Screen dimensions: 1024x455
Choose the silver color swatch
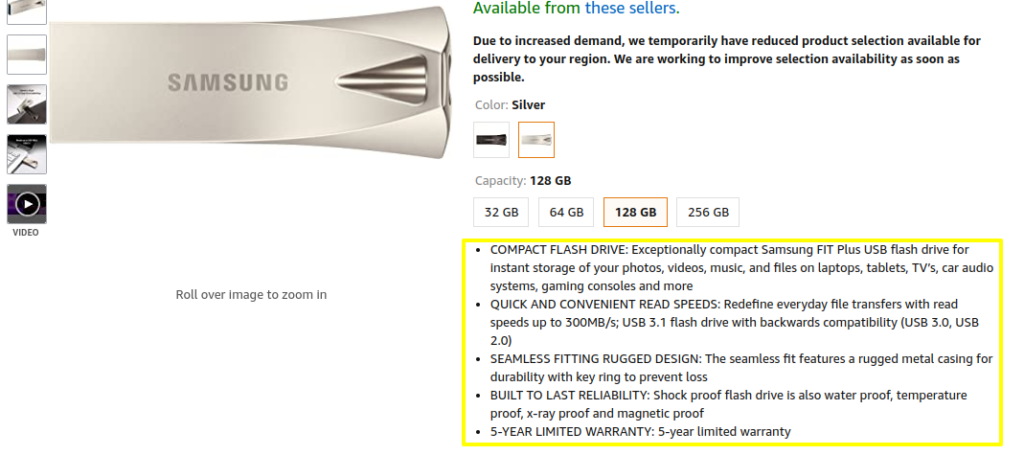click(536, 140)
